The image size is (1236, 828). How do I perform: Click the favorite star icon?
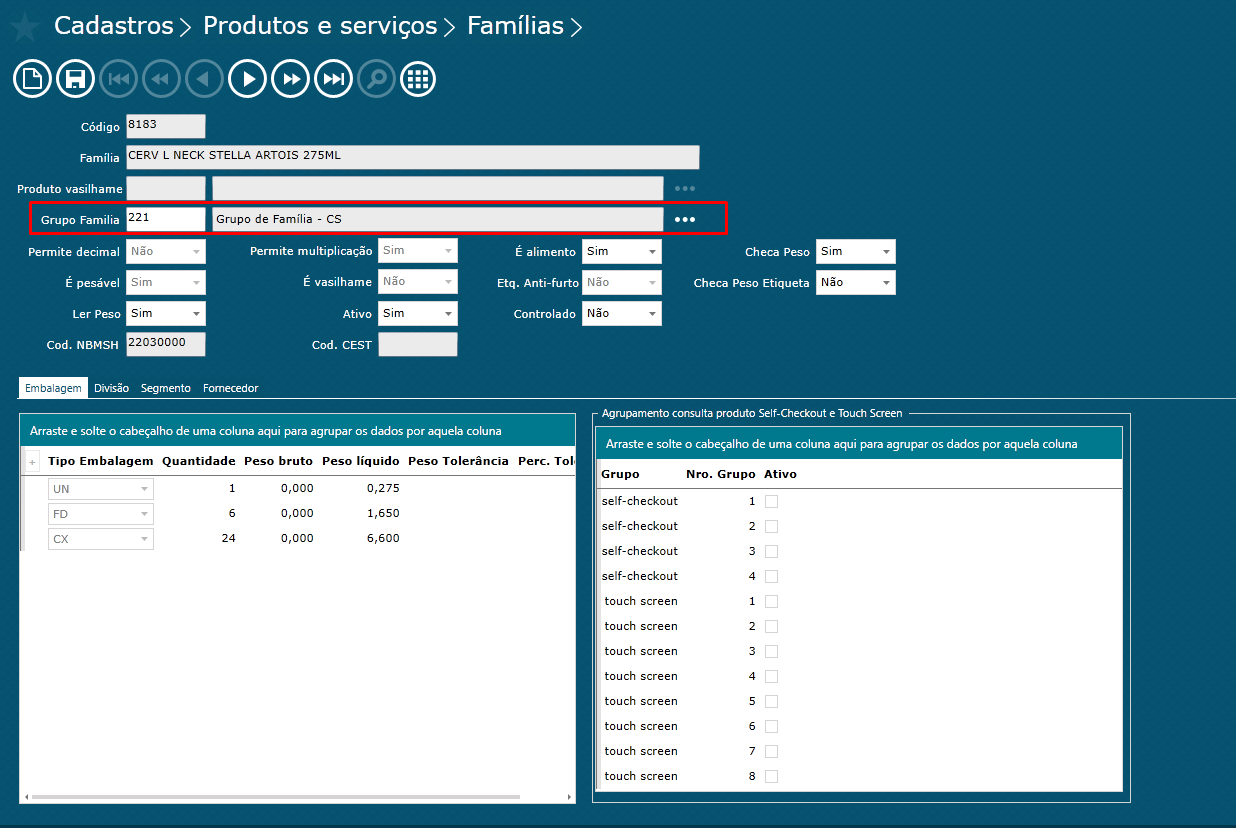25,27
